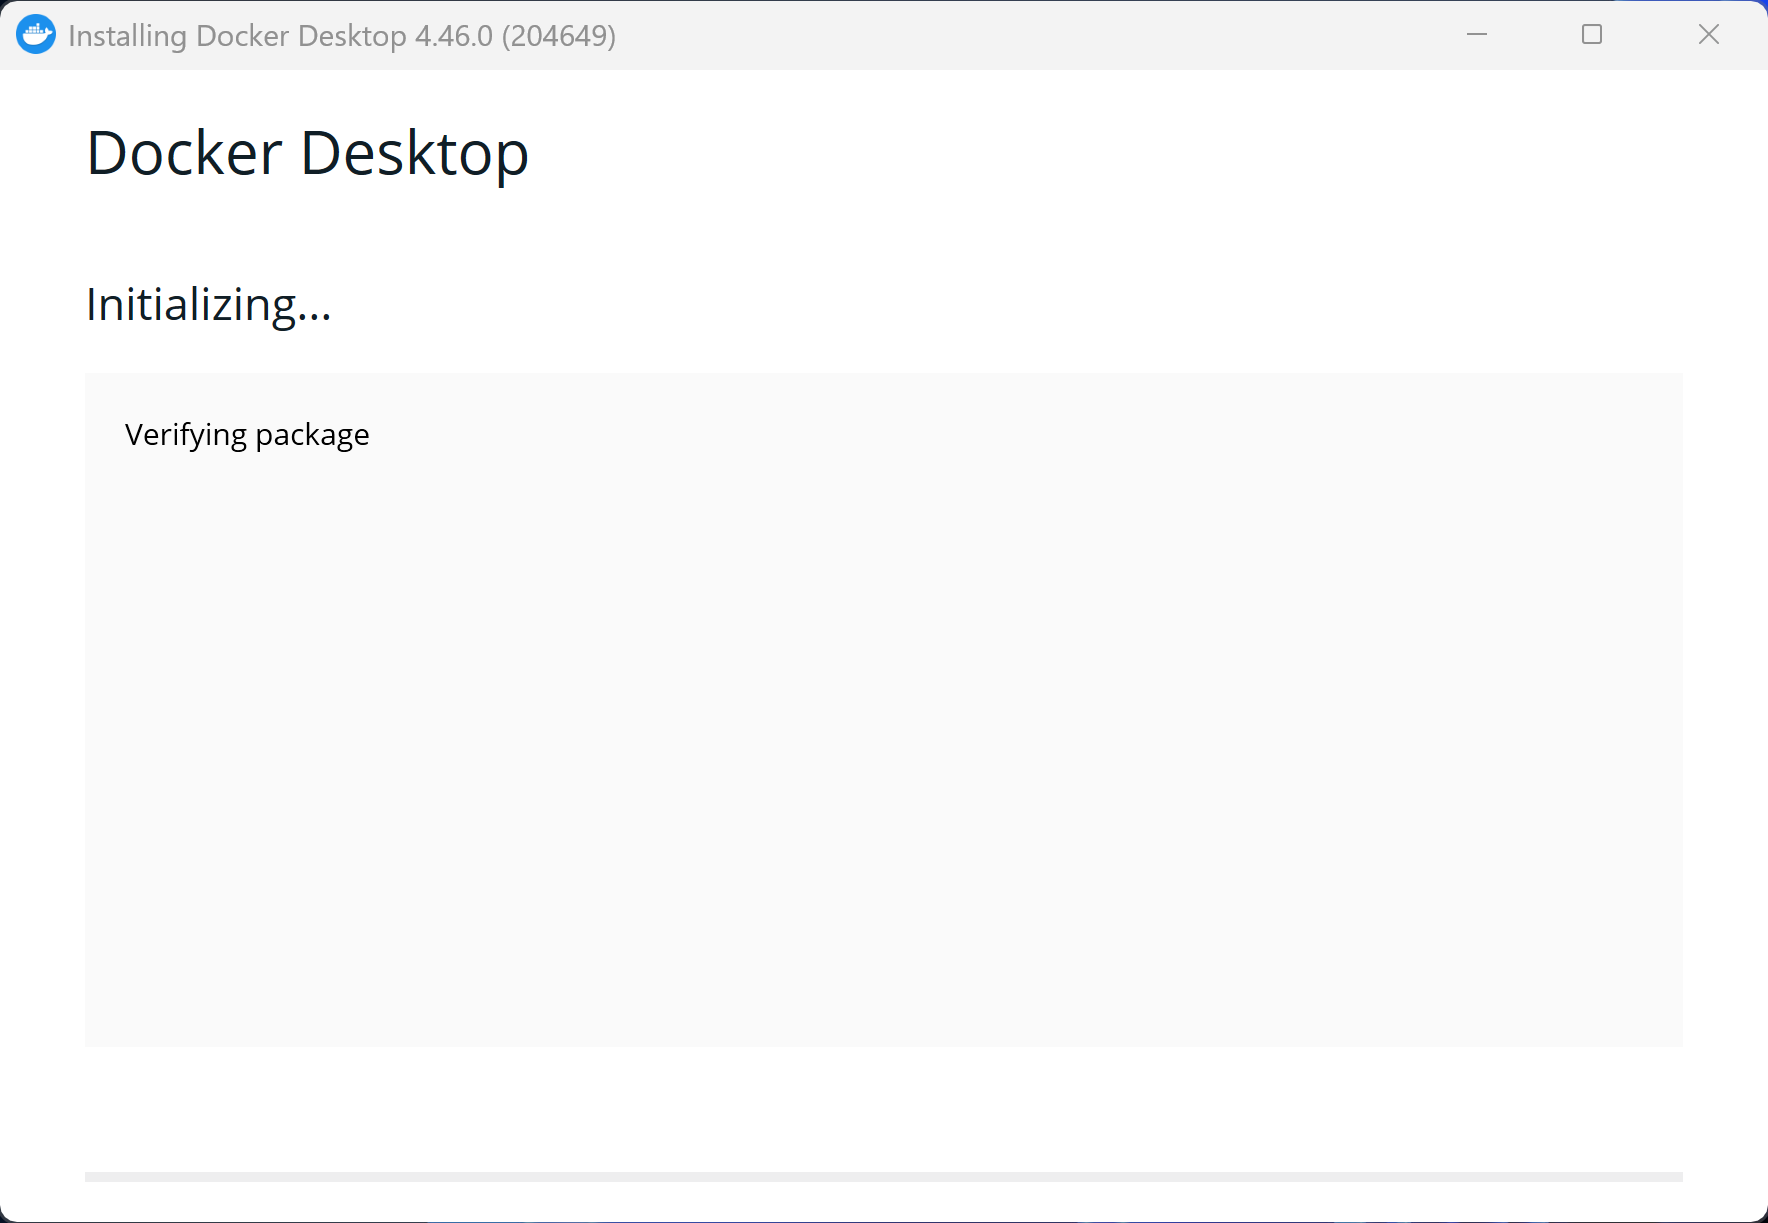Image resolution: width=1768 pixels, height=1223 pixels.
Task: Select the "Initializing..." status text
Action: click(x=208, y=304)
